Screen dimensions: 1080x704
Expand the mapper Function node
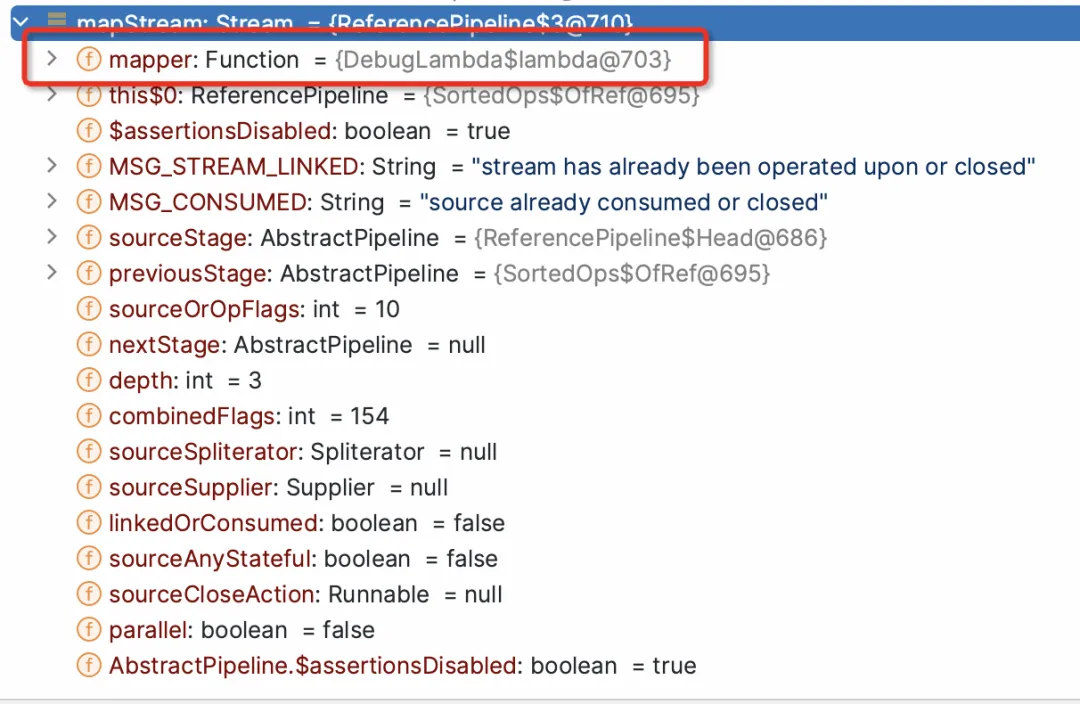[52, 59]
